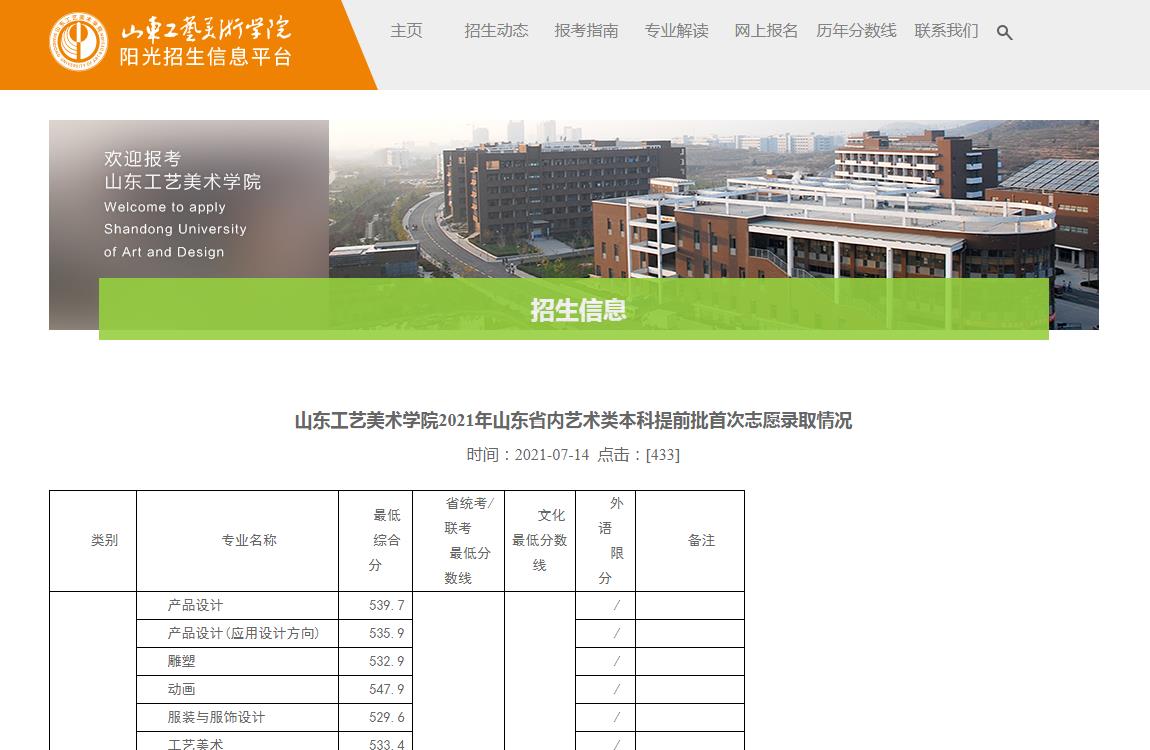The height and width of the screenshot is (750, 1150).
Task: Click the date text 2021-07-14
Action: pyautogui.click(x=552, y=455)
